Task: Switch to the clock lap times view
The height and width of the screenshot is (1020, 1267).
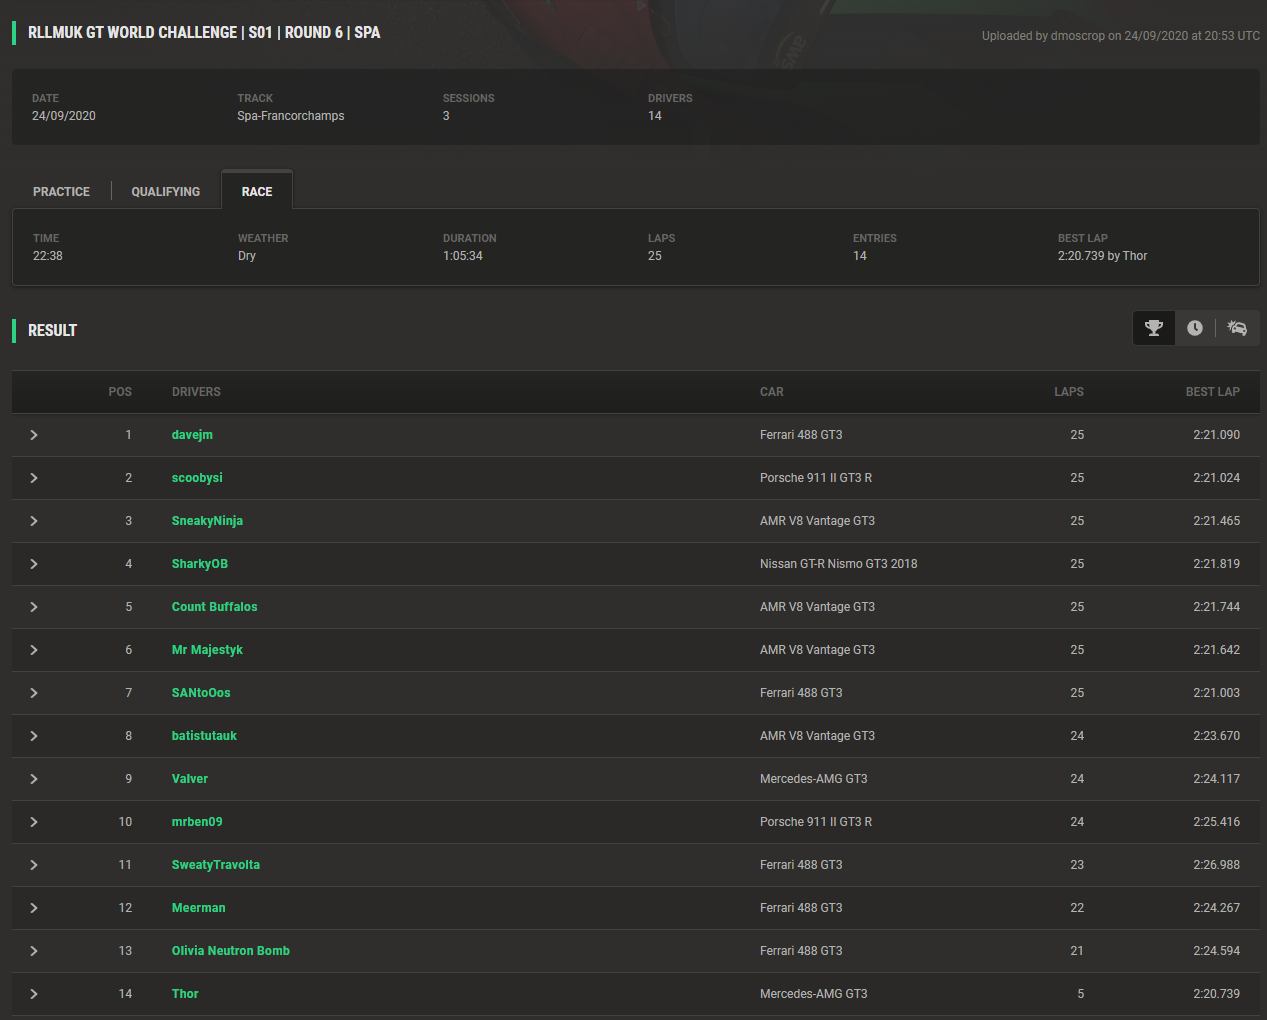Action: (1195, 328)
